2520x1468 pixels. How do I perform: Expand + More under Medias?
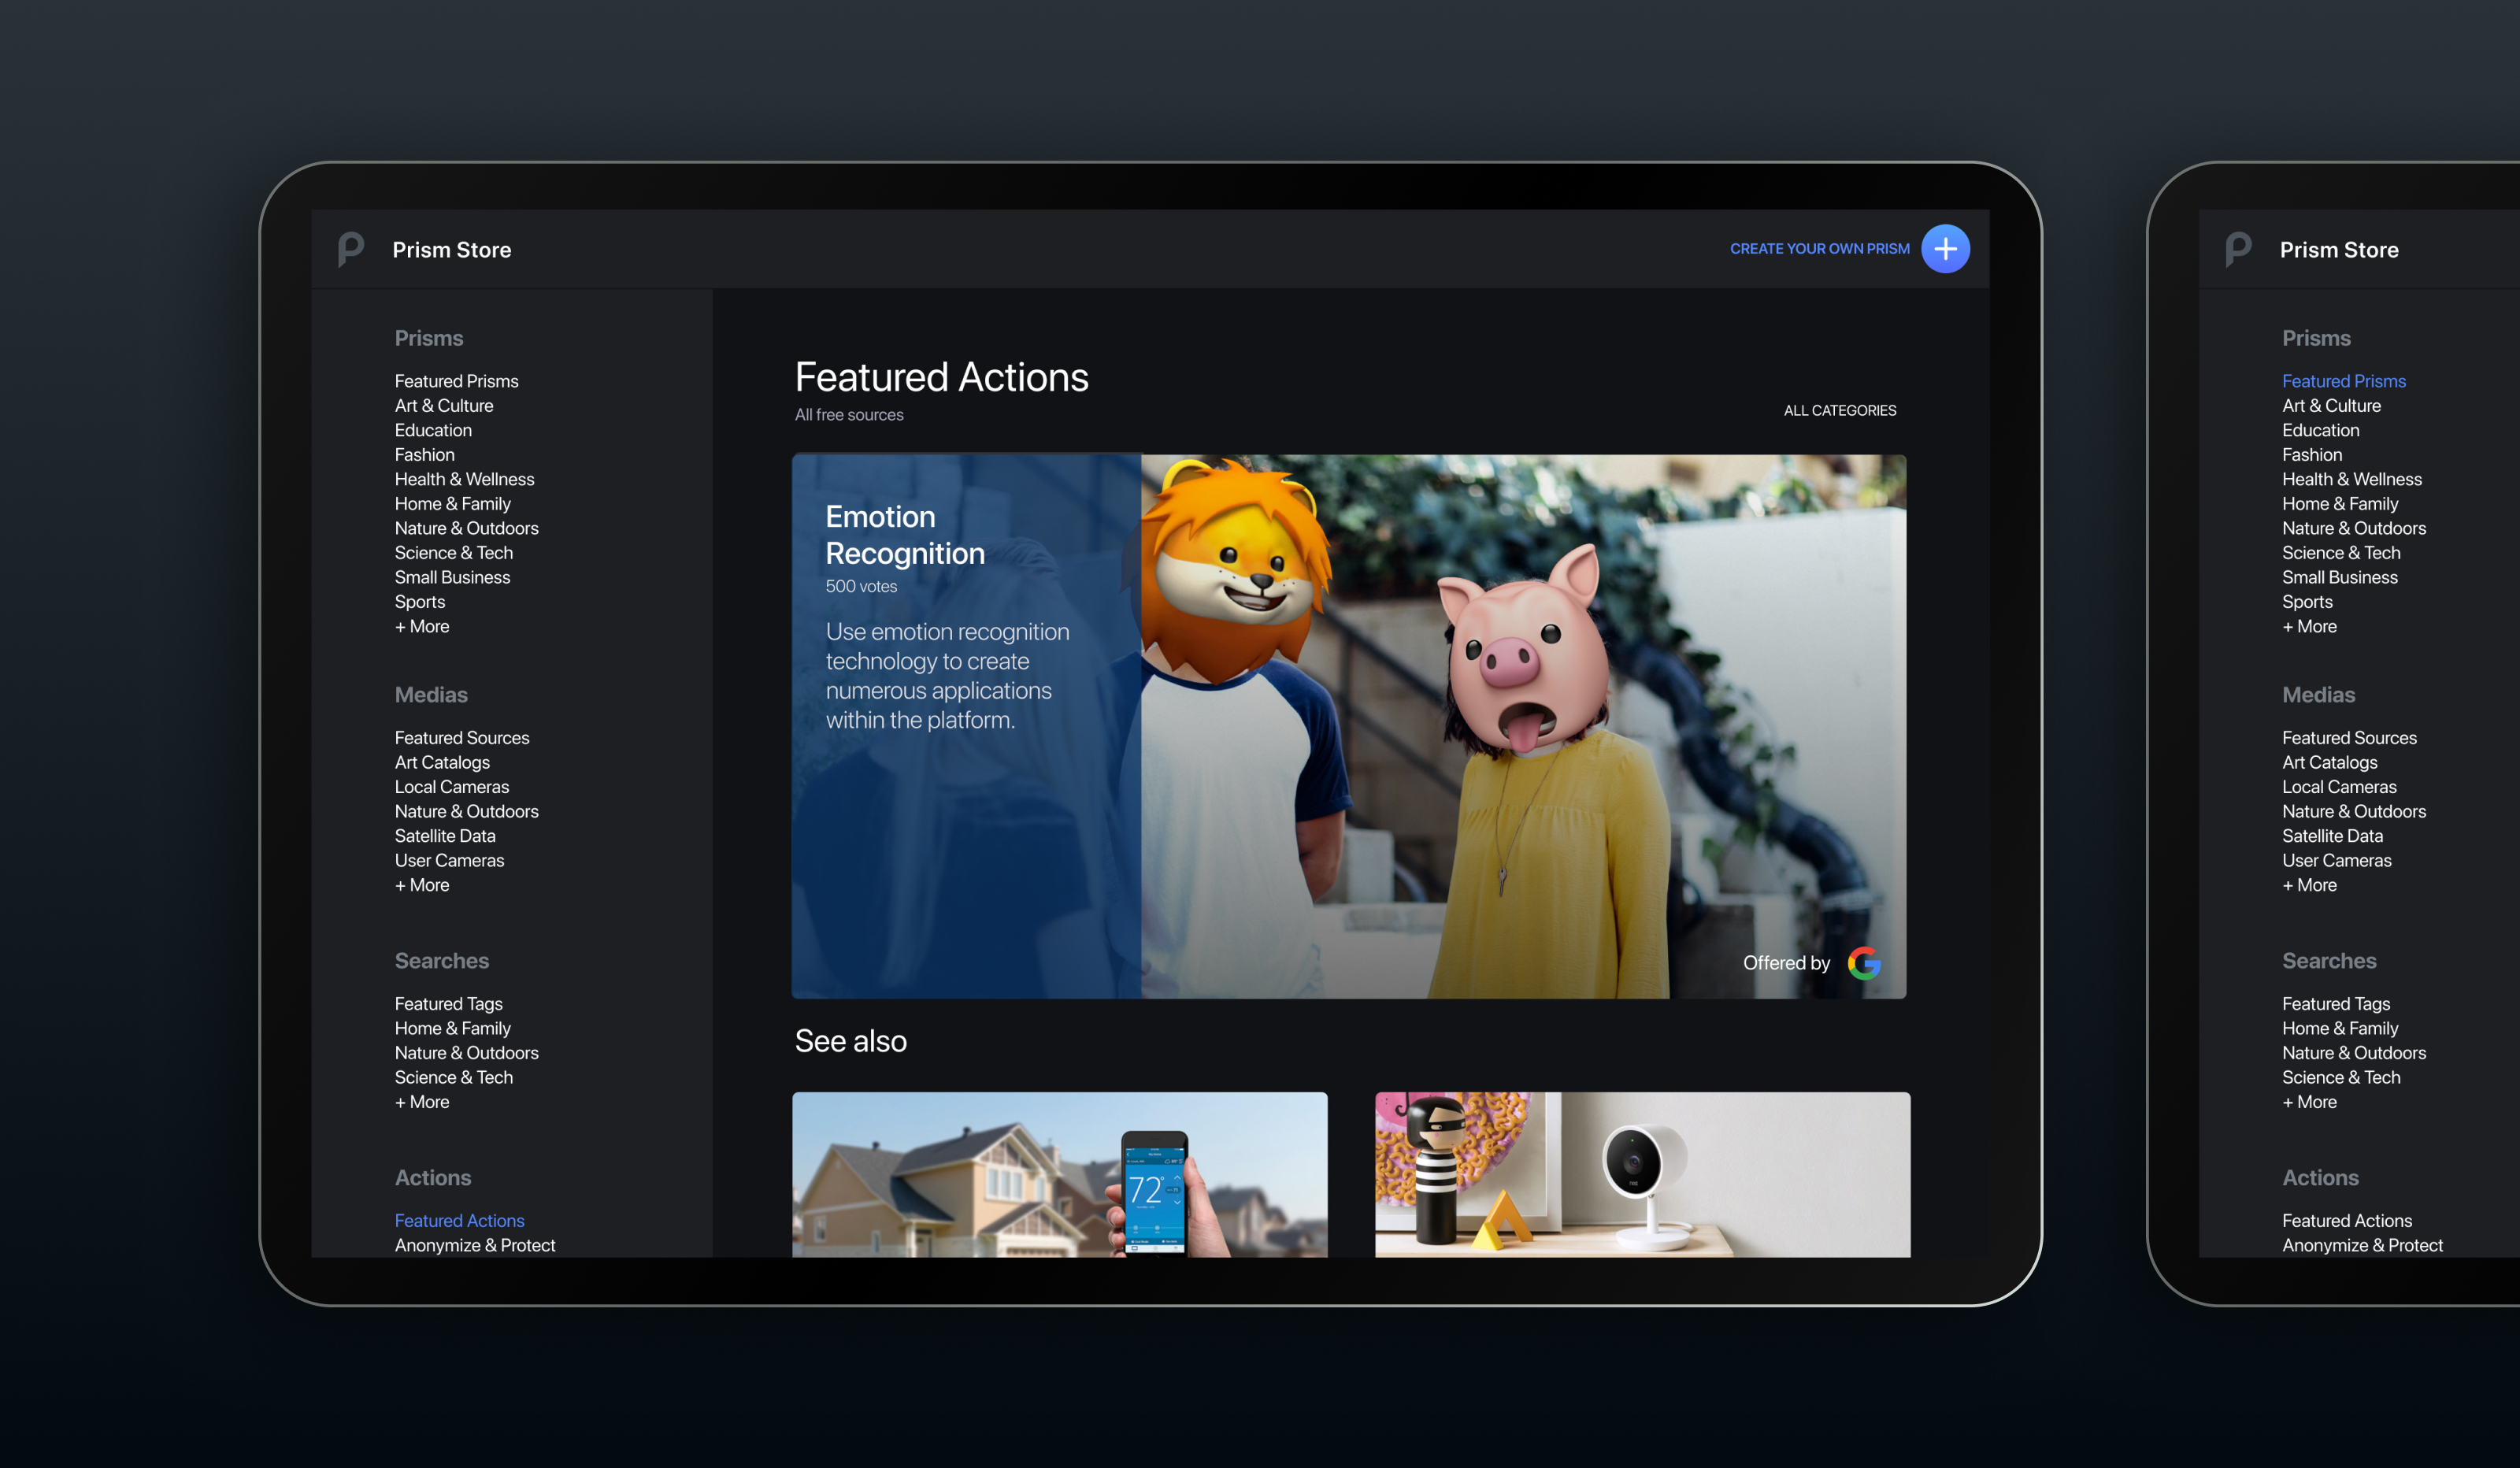pos(421,885)
